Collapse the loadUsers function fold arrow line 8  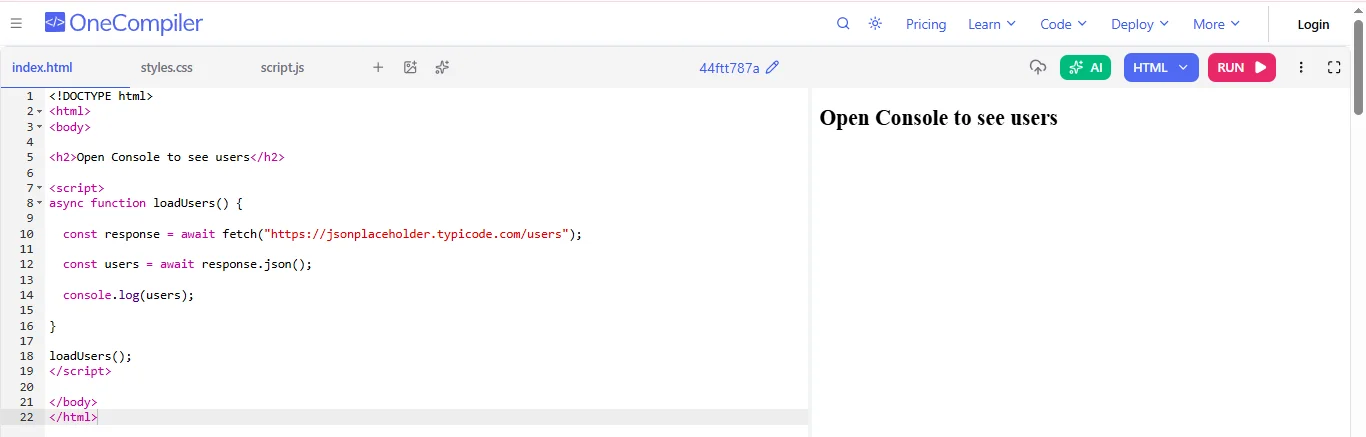point(40,203)
